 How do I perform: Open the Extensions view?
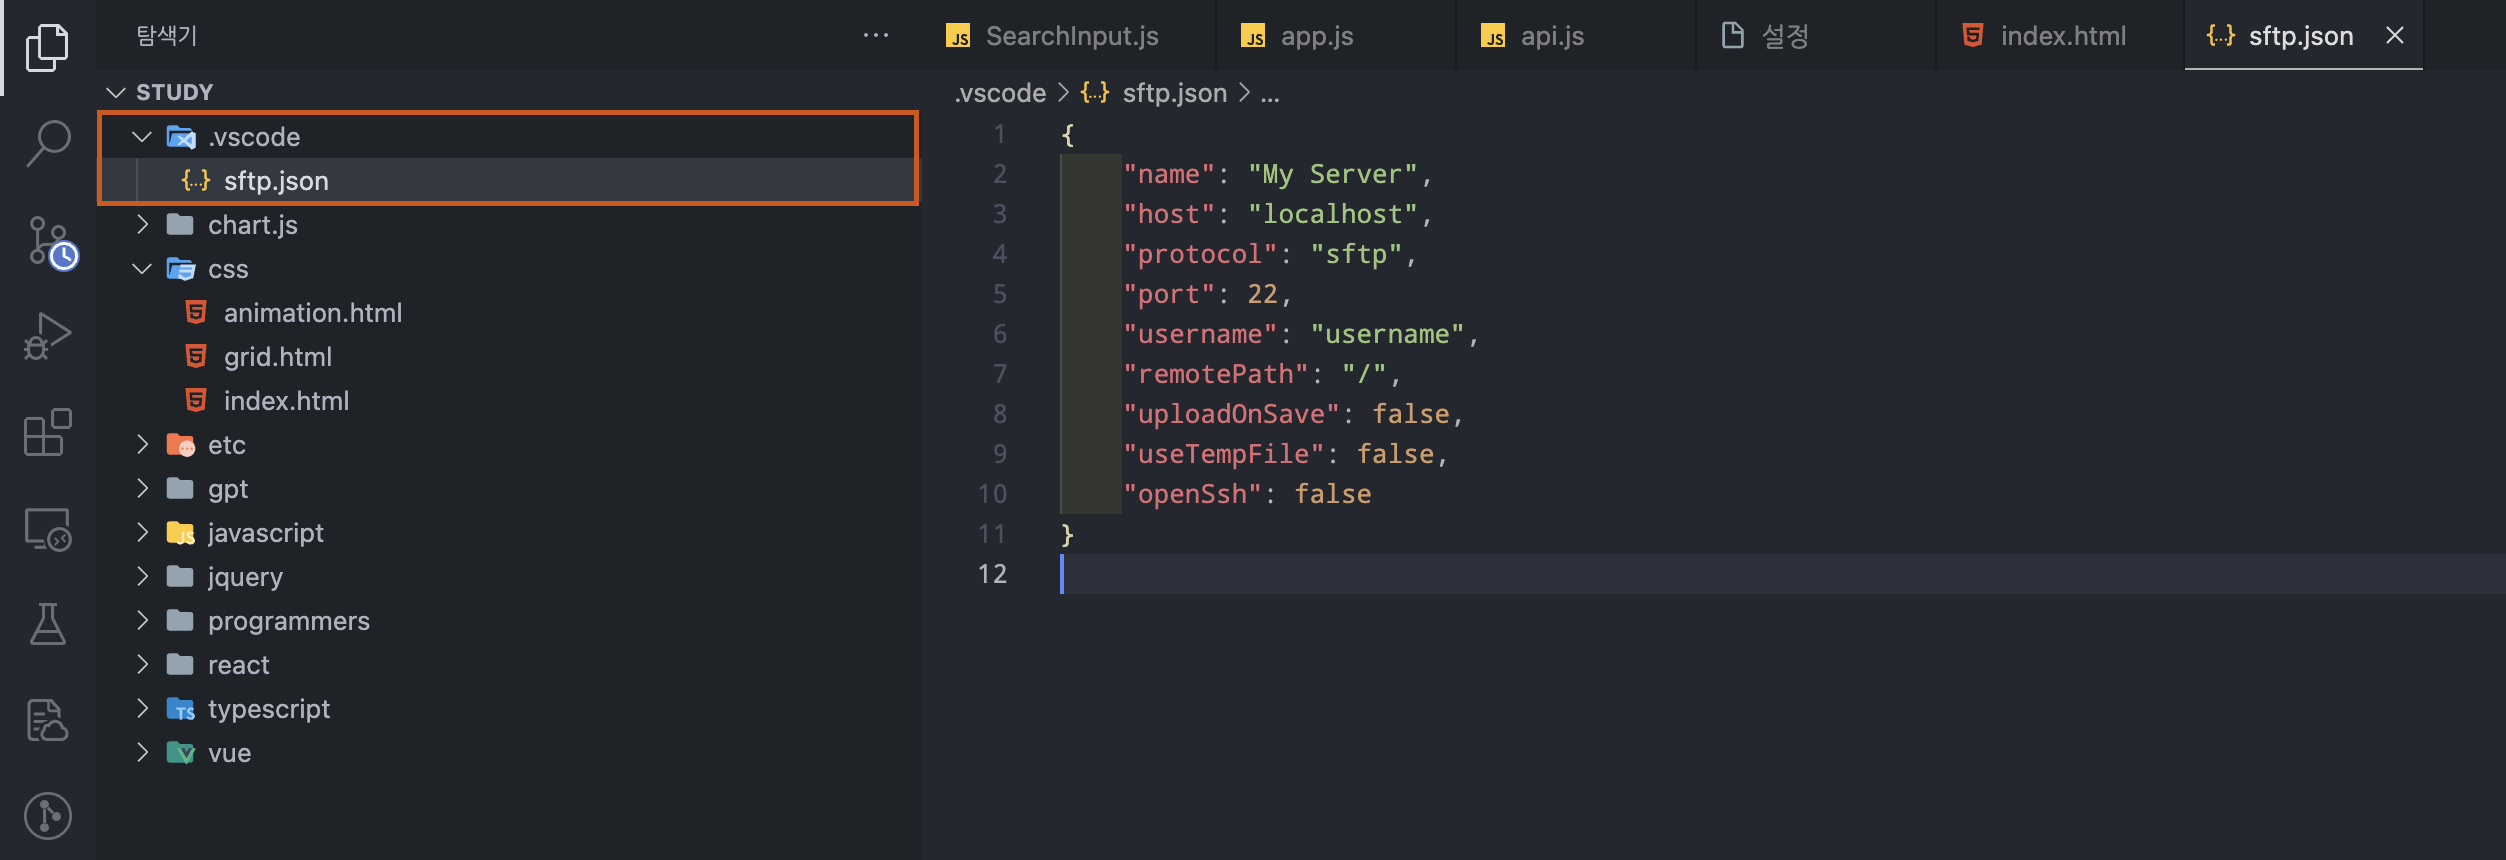(x=47, y=432)
